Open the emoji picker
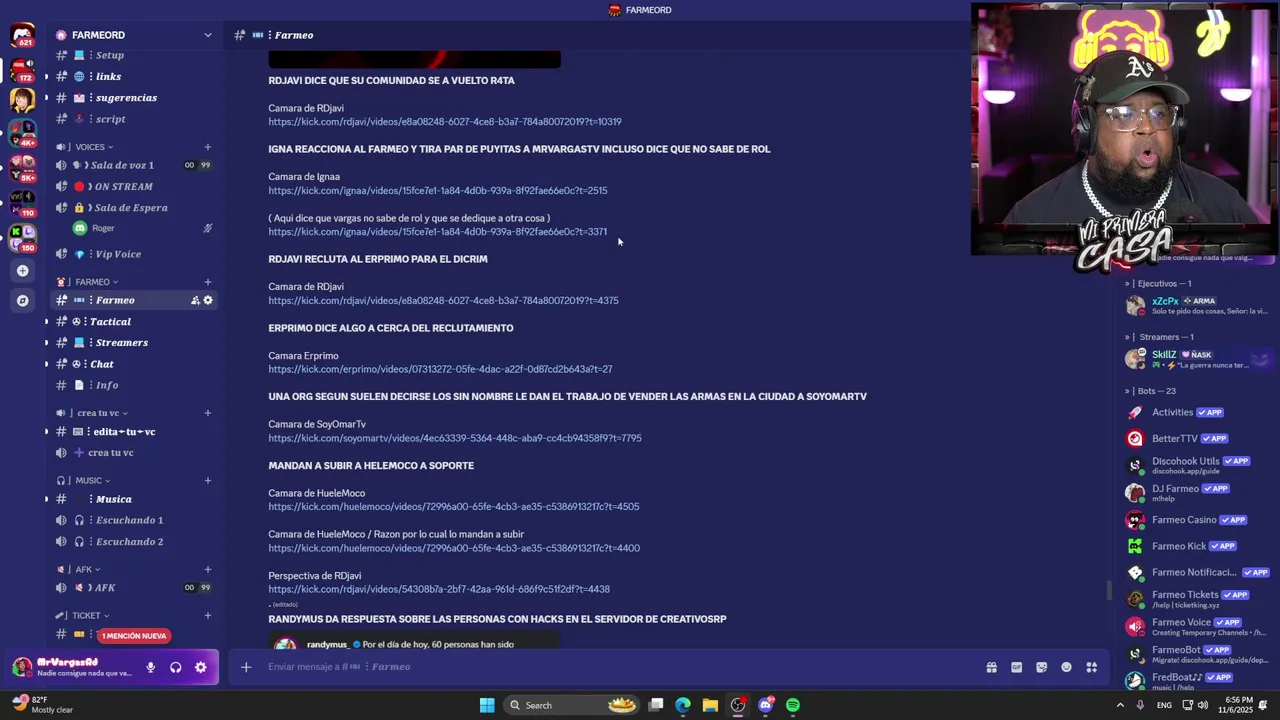Screen dimensions: 1280x720 [x=1066, y=667]
